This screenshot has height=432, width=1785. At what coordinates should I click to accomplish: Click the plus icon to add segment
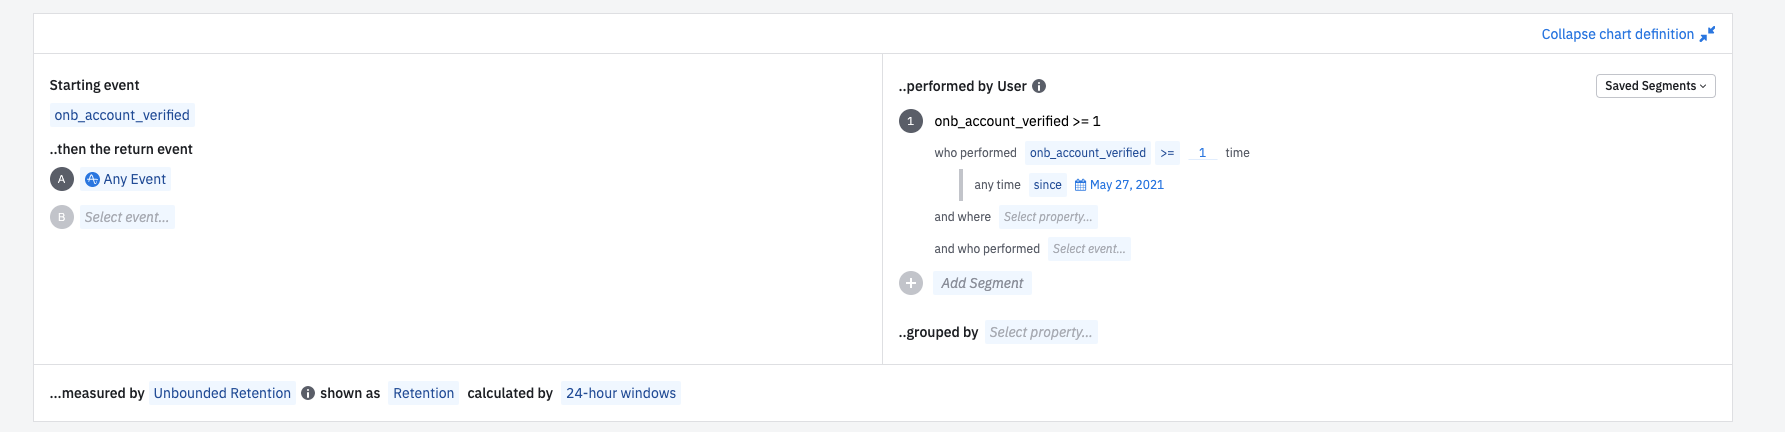click(911, 283)
